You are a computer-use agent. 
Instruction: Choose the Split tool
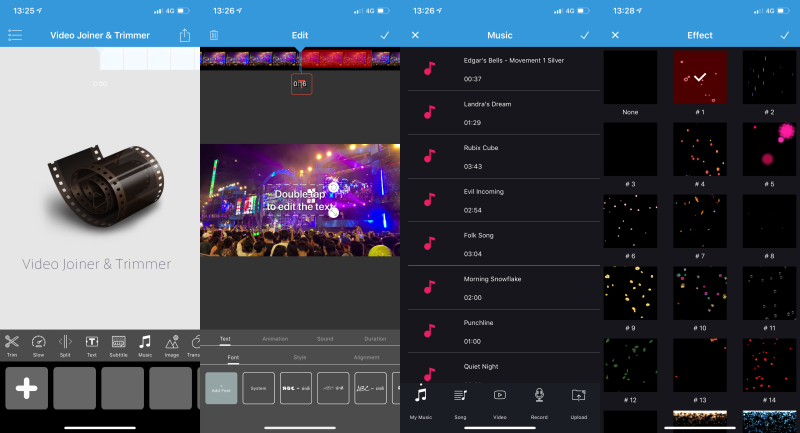[65, 344]
